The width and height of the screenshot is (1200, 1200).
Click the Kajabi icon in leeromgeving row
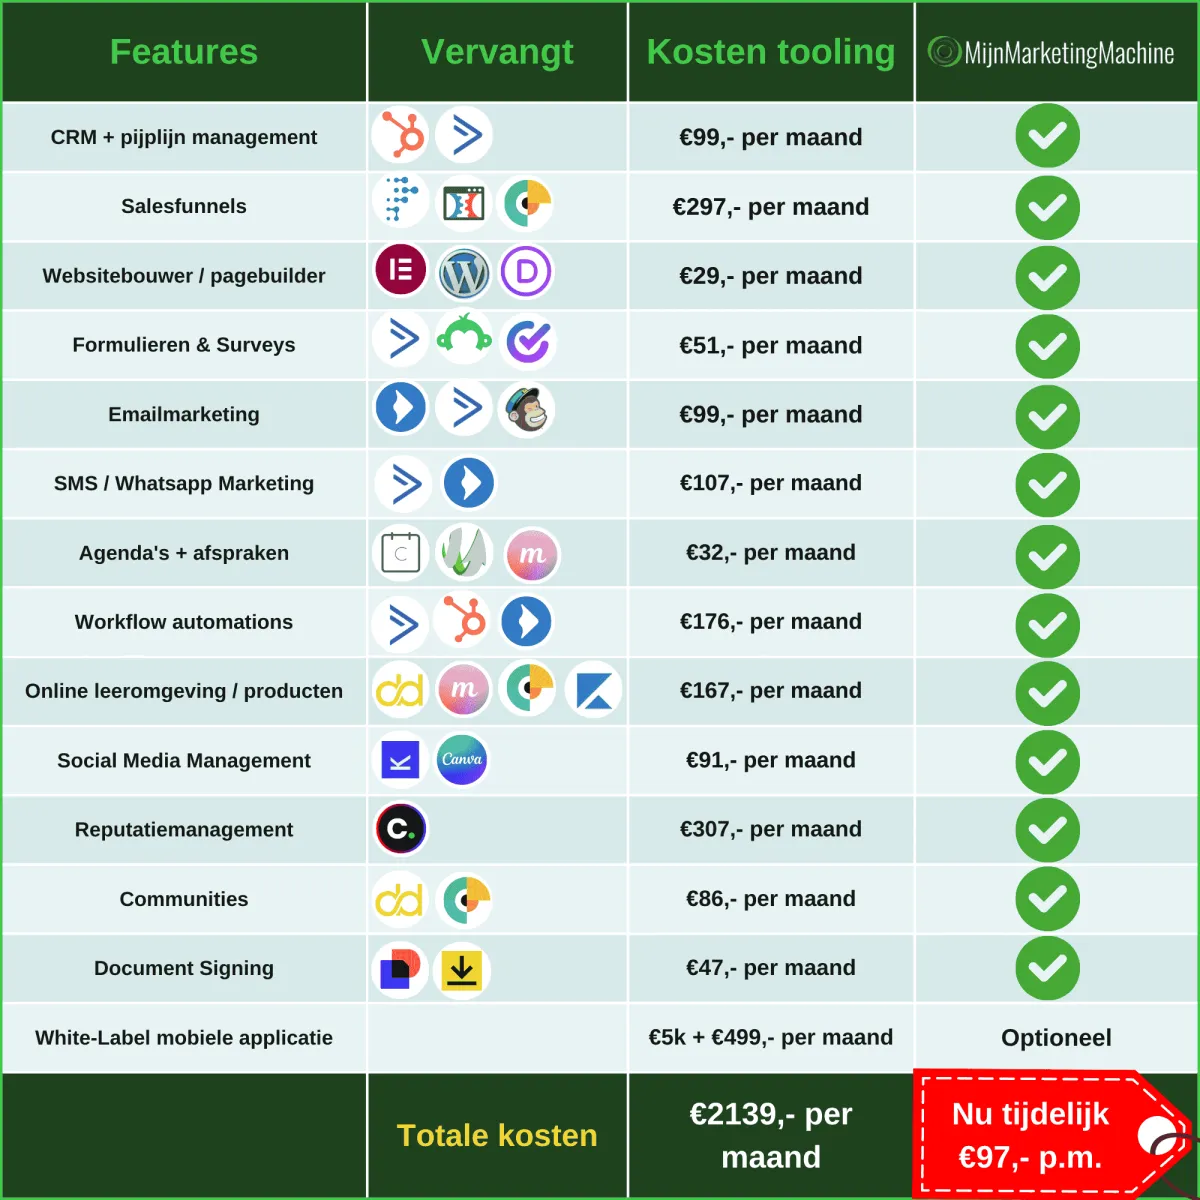(x=594, y=690)
